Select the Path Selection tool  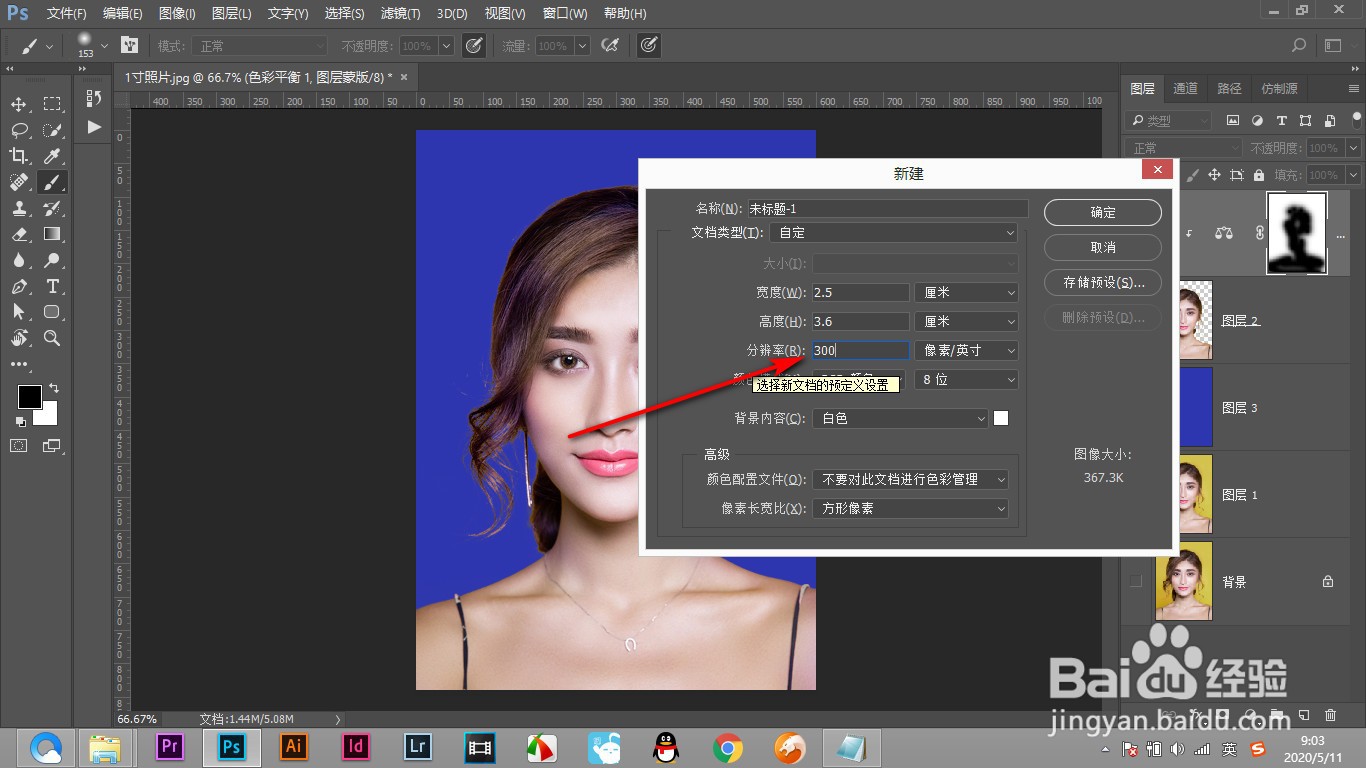(x=19, y=312)
